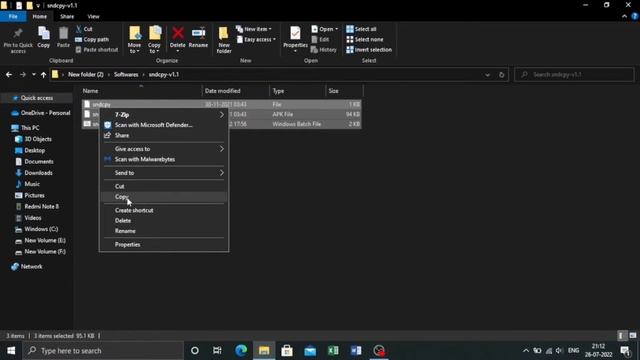Open the 7-Zip submenu
The image size is (640, 360).
tap(164, 115)
